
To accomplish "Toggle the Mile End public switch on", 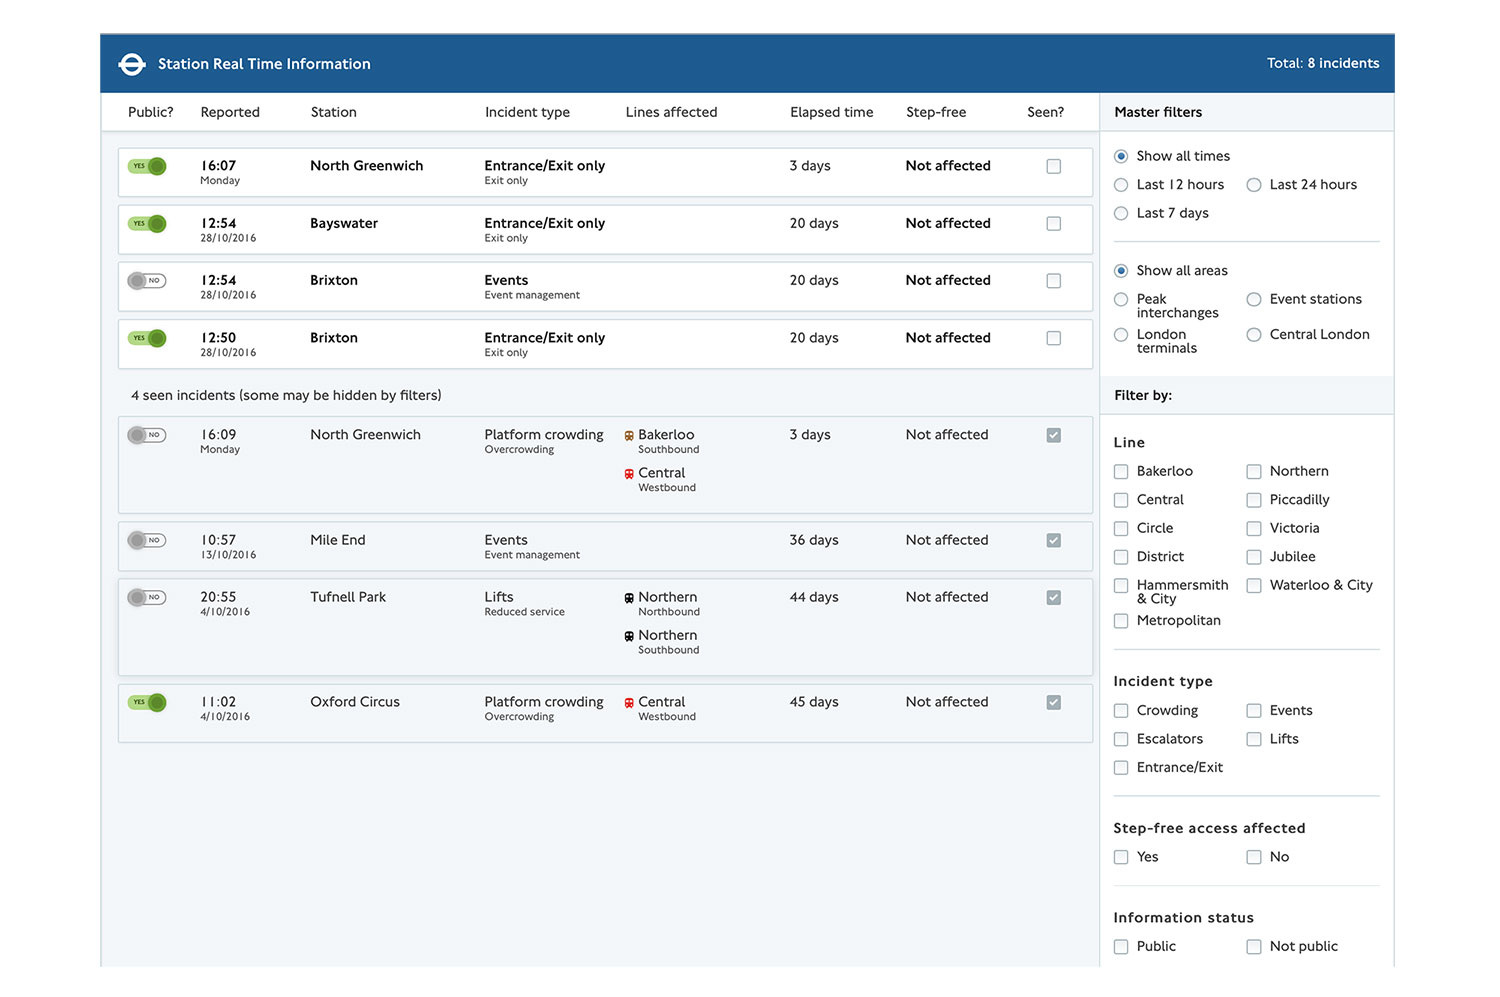I will [147, 540].
